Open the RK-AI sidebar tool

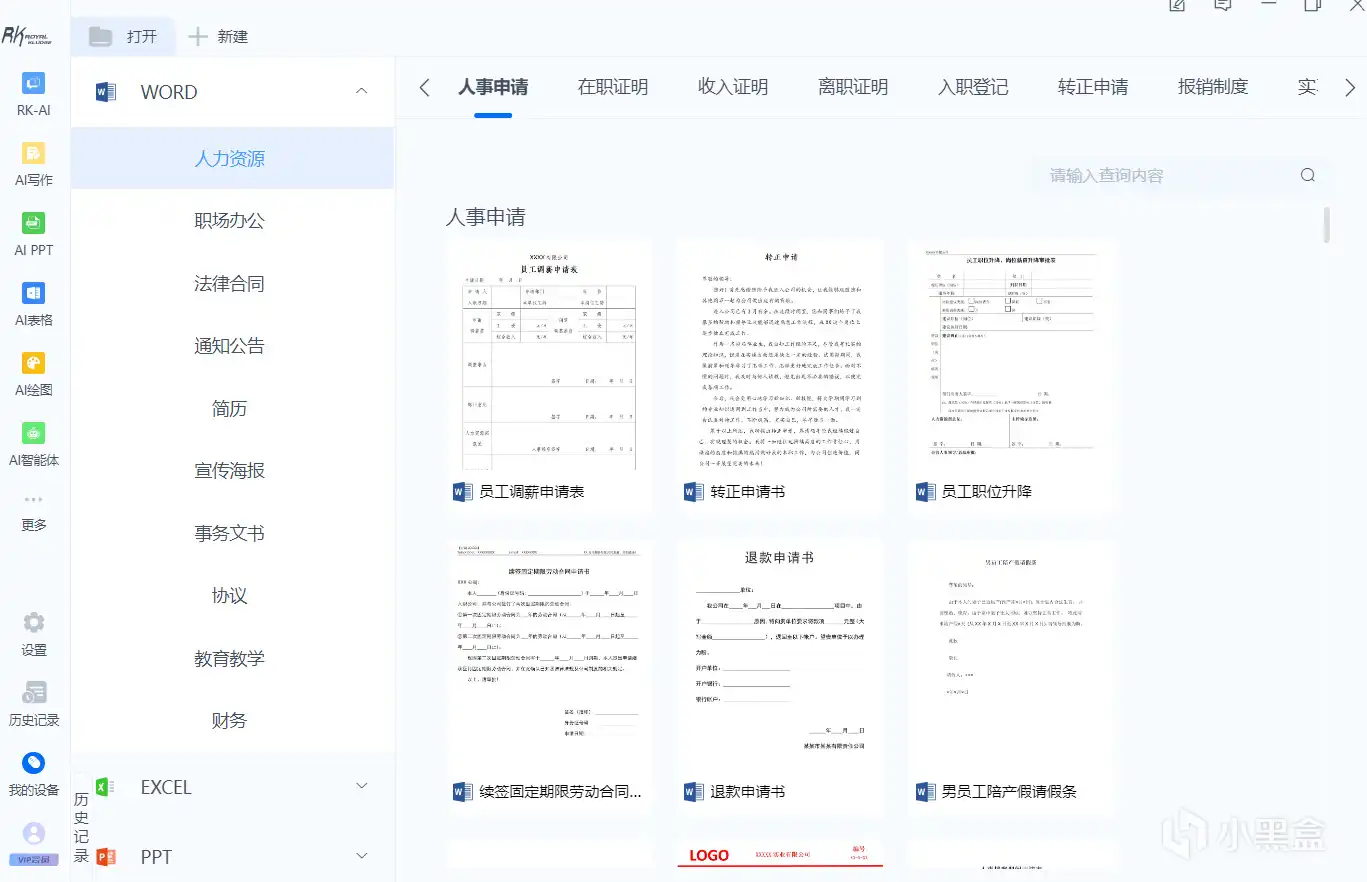coord(34,95)
